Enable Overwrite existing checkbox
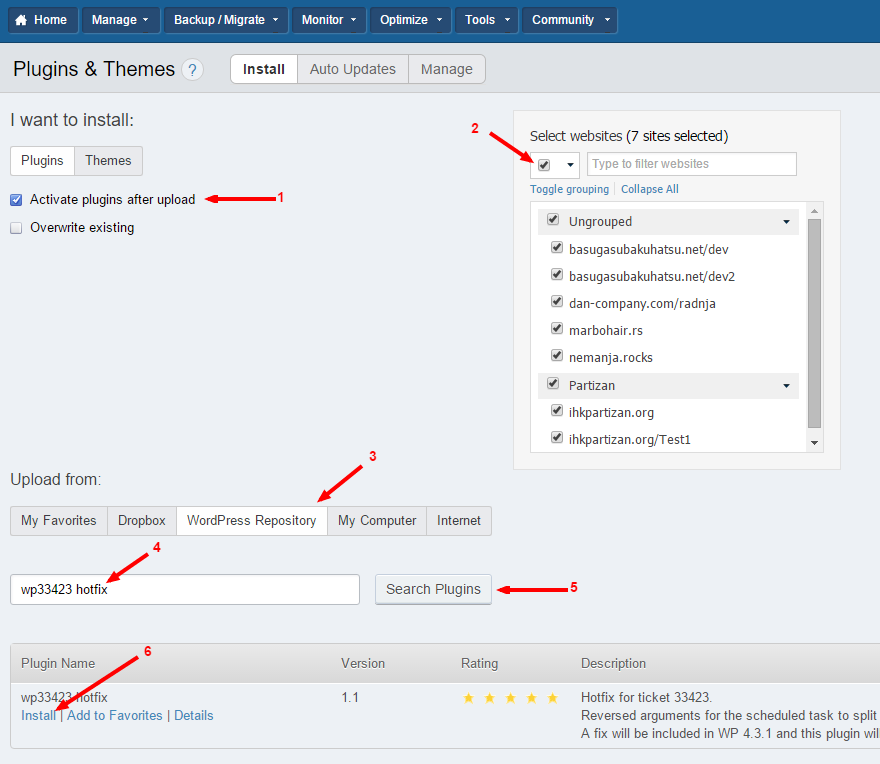This screenshot has width=880, height=764. click(16, 228)
